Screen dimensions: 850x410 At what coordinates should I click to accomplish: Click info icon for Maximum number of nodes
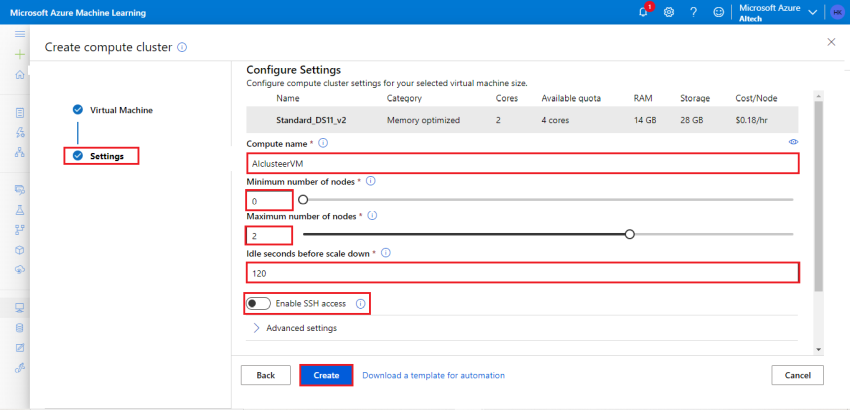[x=372, y=215]
